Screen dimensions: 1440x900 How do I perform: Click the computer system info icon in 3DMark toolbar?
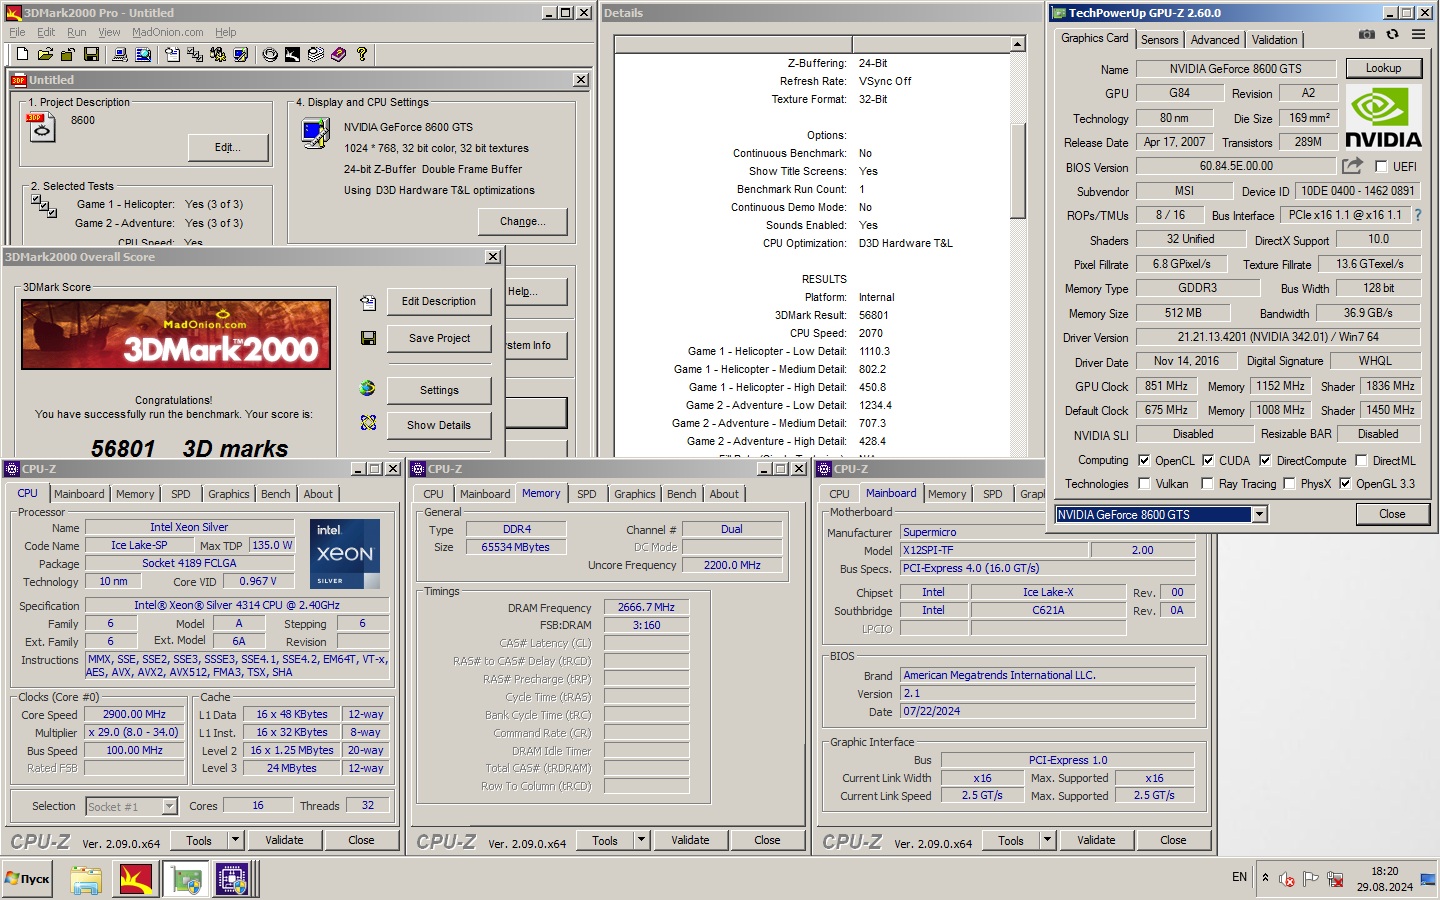point(120,54)
